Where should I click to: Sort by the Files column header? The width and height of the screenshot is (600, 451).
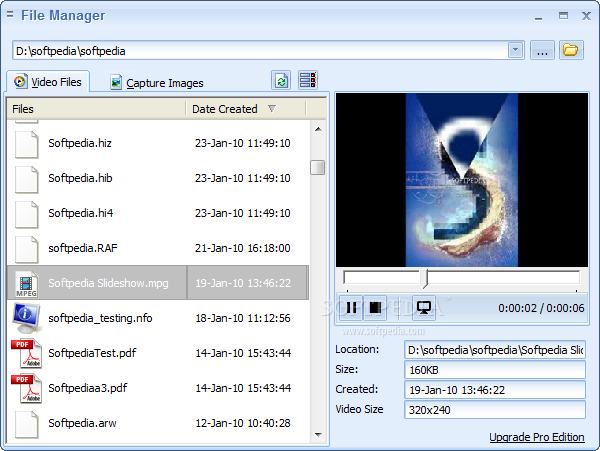click(x=96, y=109)
